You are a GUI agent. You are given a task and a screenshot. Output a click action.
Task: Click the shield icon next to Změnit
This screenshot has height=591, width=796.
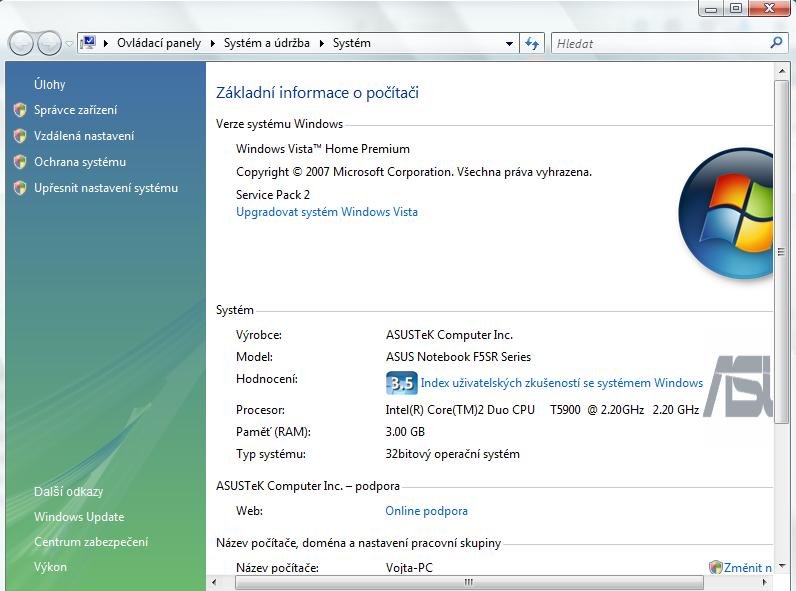pyautogui.click(x=715, y=567)
